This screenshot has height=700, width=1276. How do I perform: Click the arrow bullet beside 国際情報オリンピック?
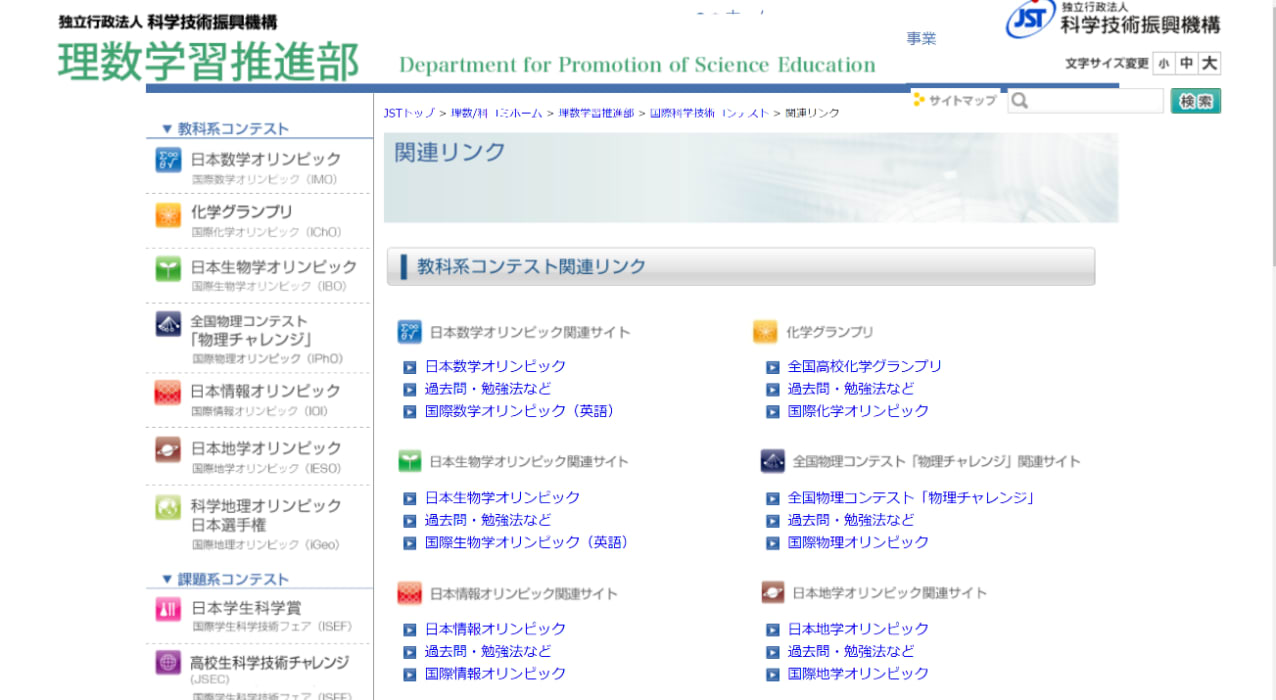click(x=410, y=674)
